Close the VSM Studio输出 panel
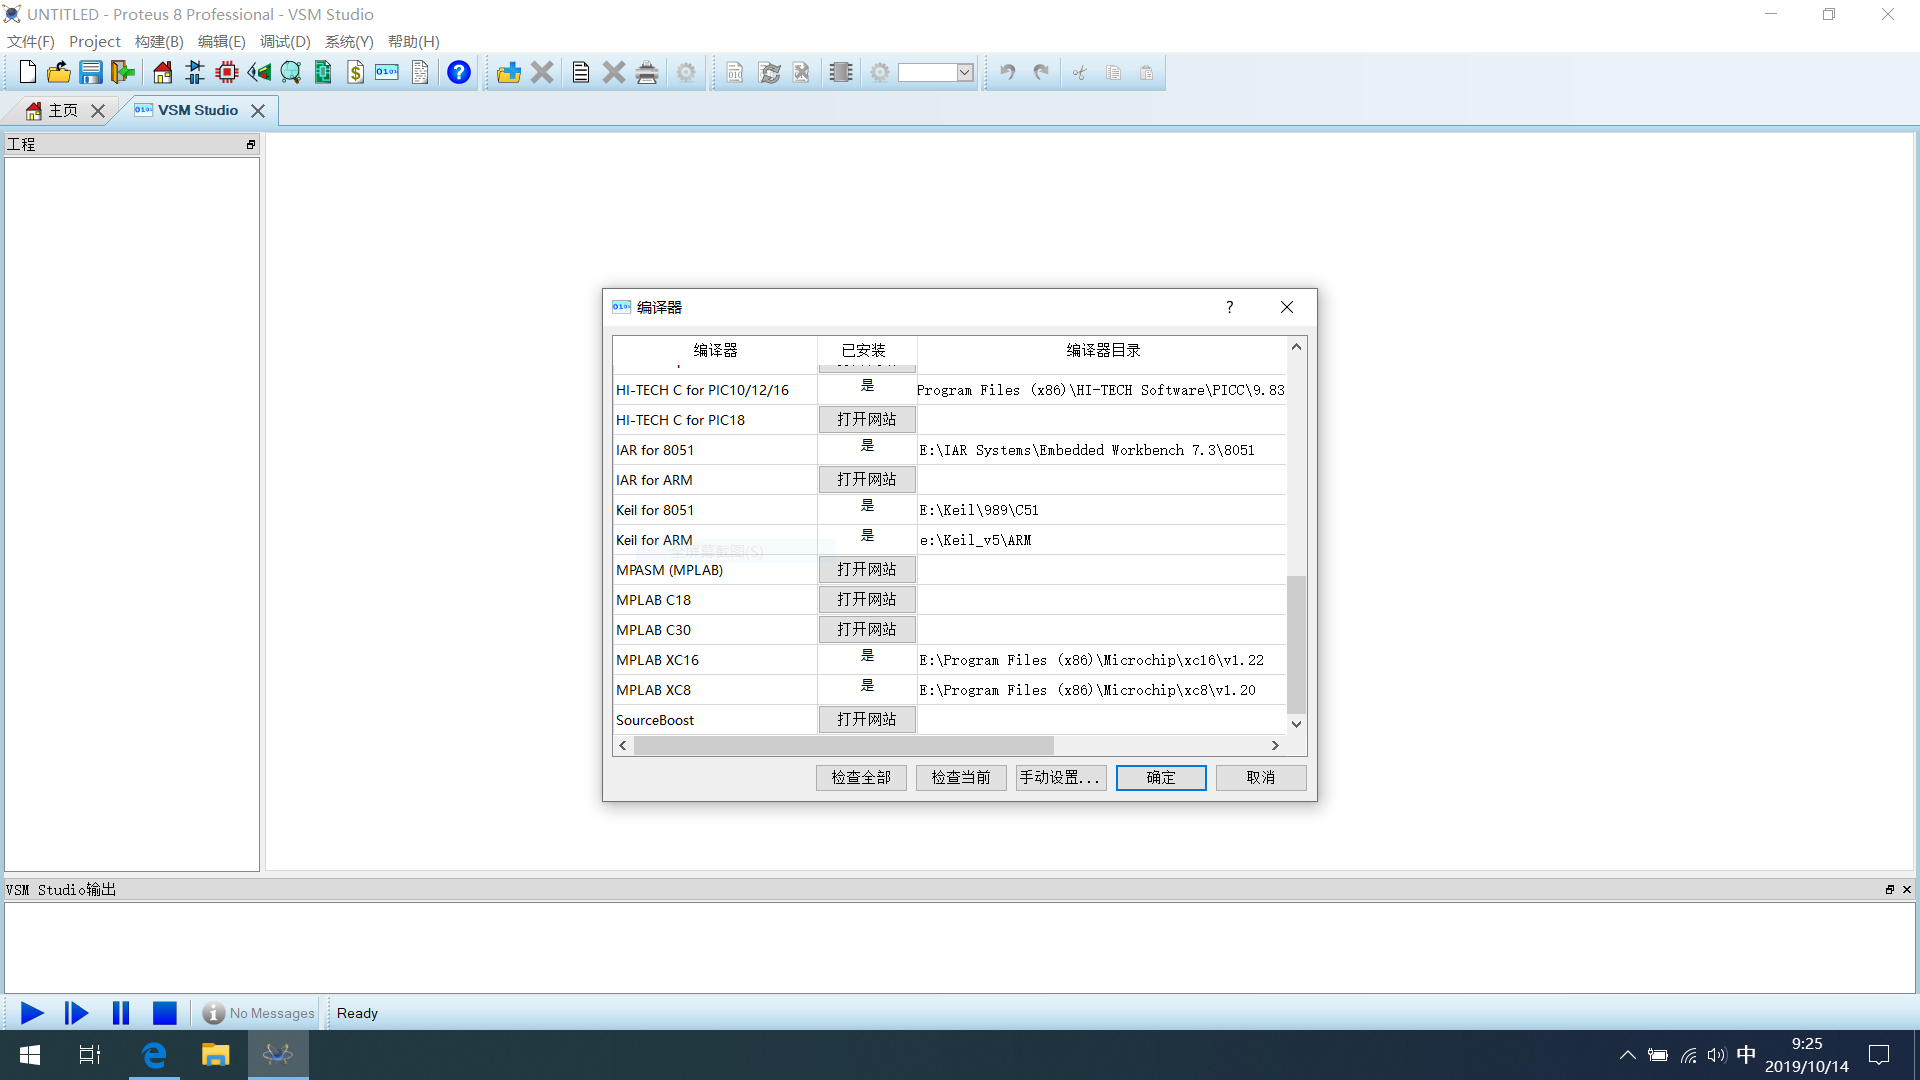The image size is (1920, 1080). 1907,889
